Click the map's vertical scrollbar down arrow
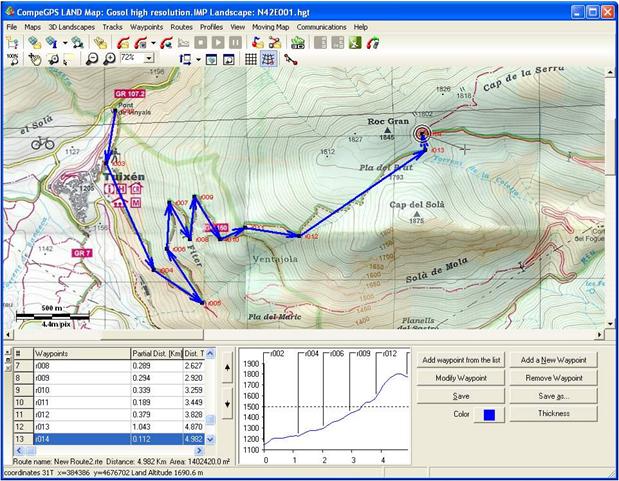The width and height of the screenshot is (619, 481). (610, 324)
